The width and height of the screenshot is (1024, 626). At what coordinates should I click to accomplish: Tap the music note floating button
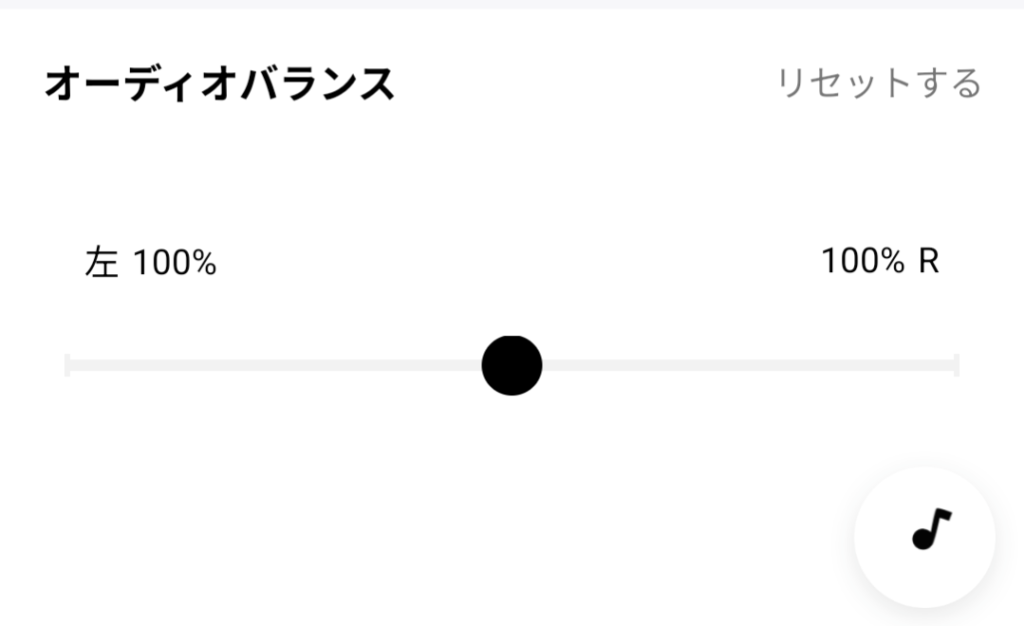coord(931,529)
